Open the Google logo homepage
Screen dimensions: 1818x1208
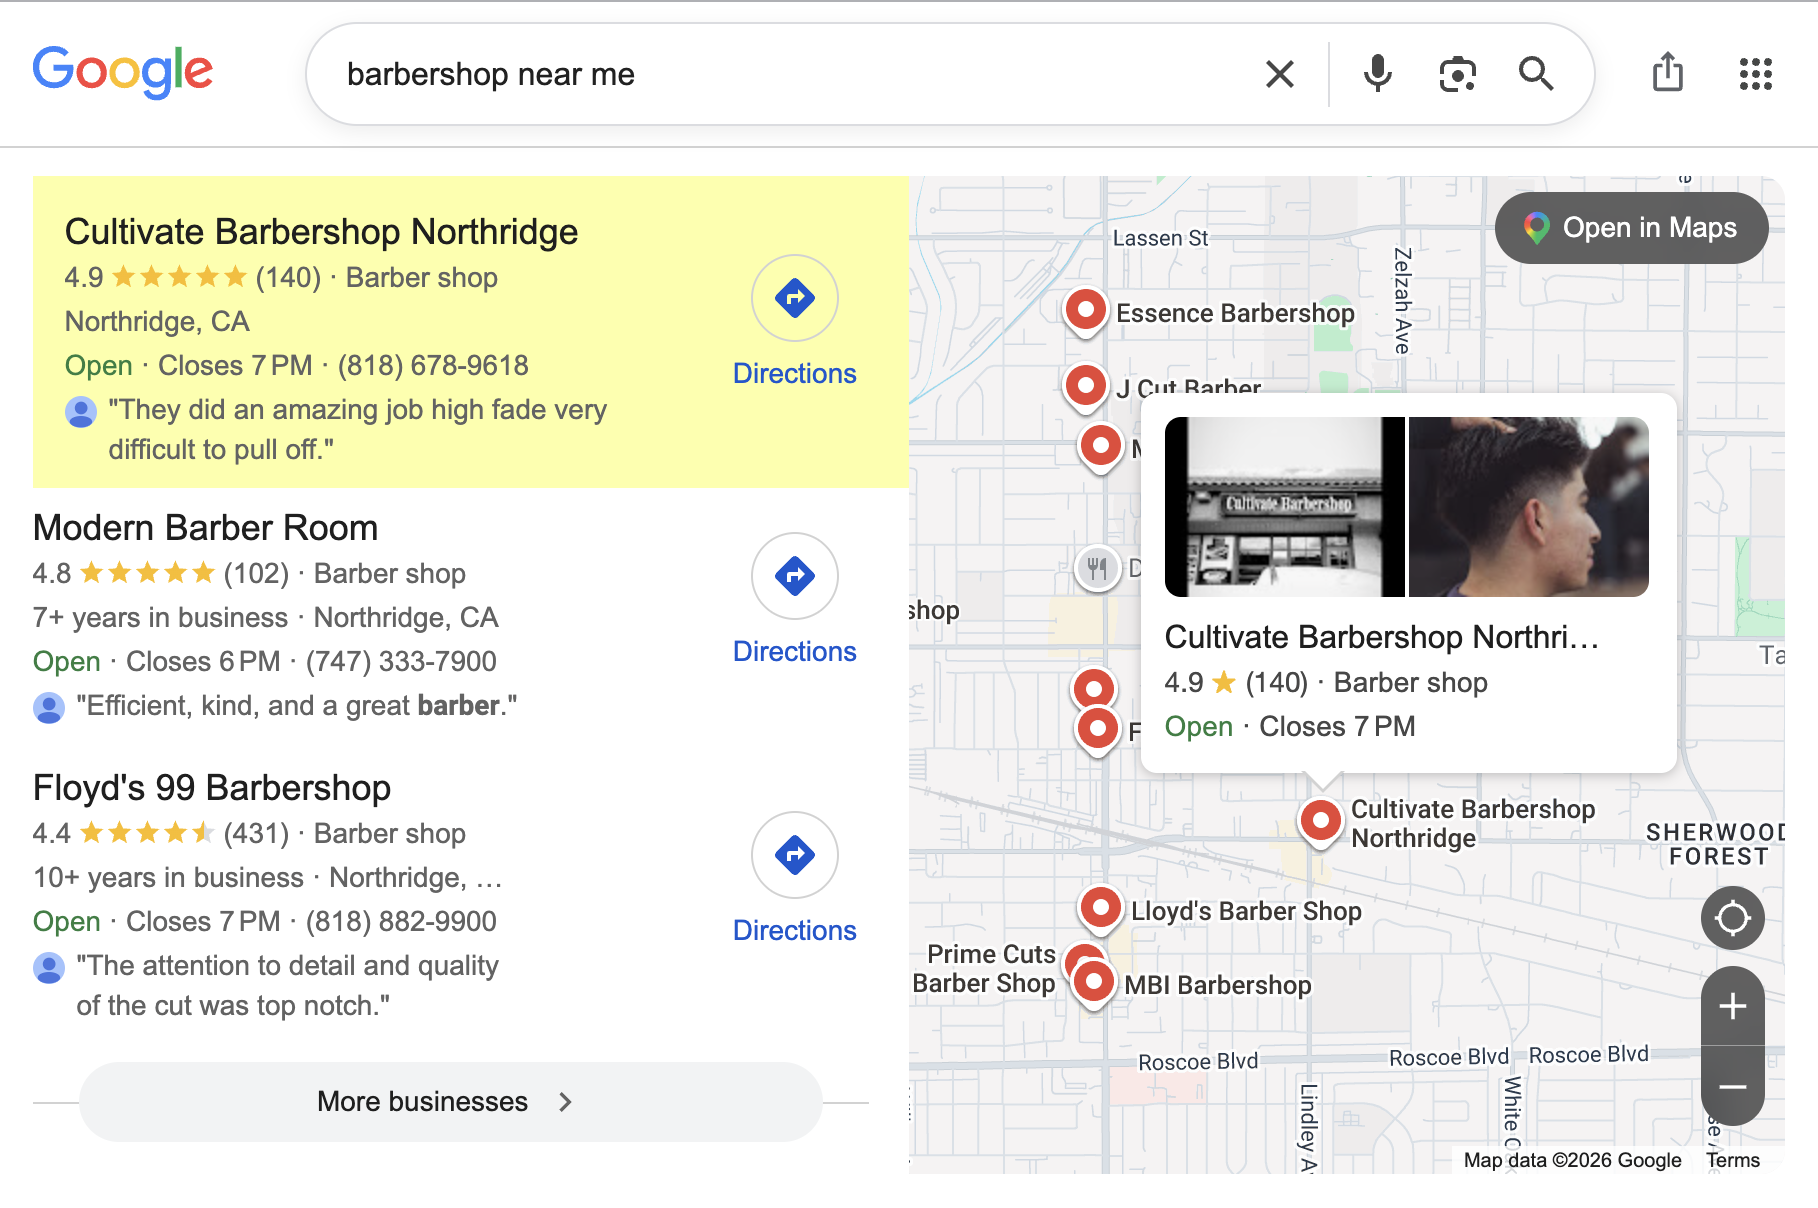[x=123, y=72]
